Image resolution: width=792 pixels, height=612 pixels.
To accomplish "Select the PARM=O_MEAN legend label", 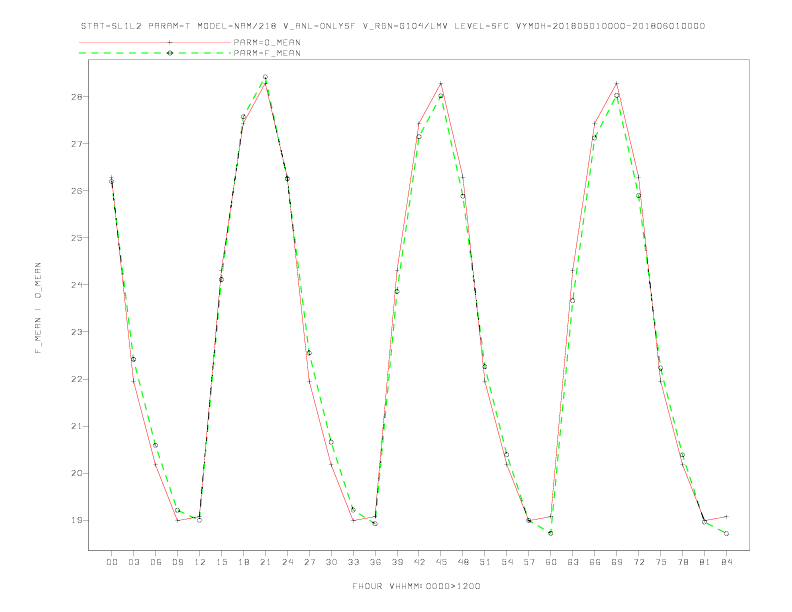I will 267,42.
